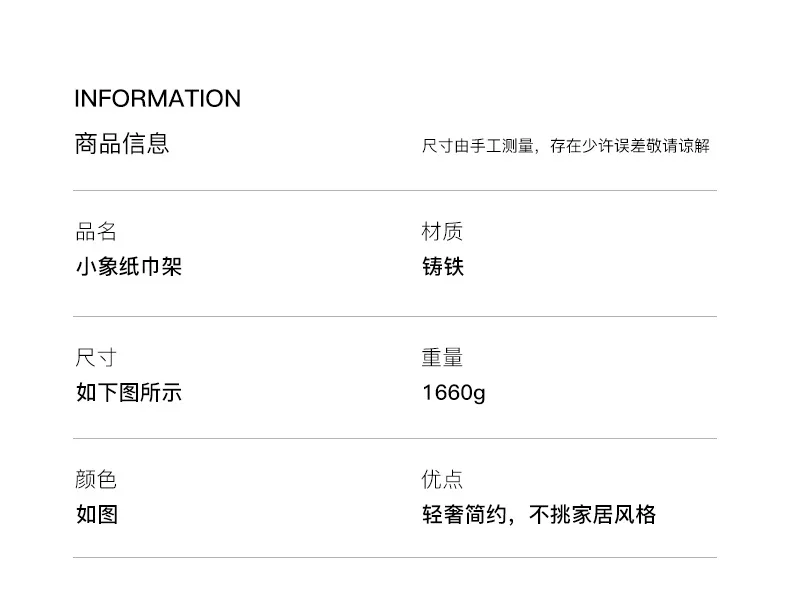Select the 商品信息 title text
Viewport: 790px width, 602px height.
click(122, 144)
